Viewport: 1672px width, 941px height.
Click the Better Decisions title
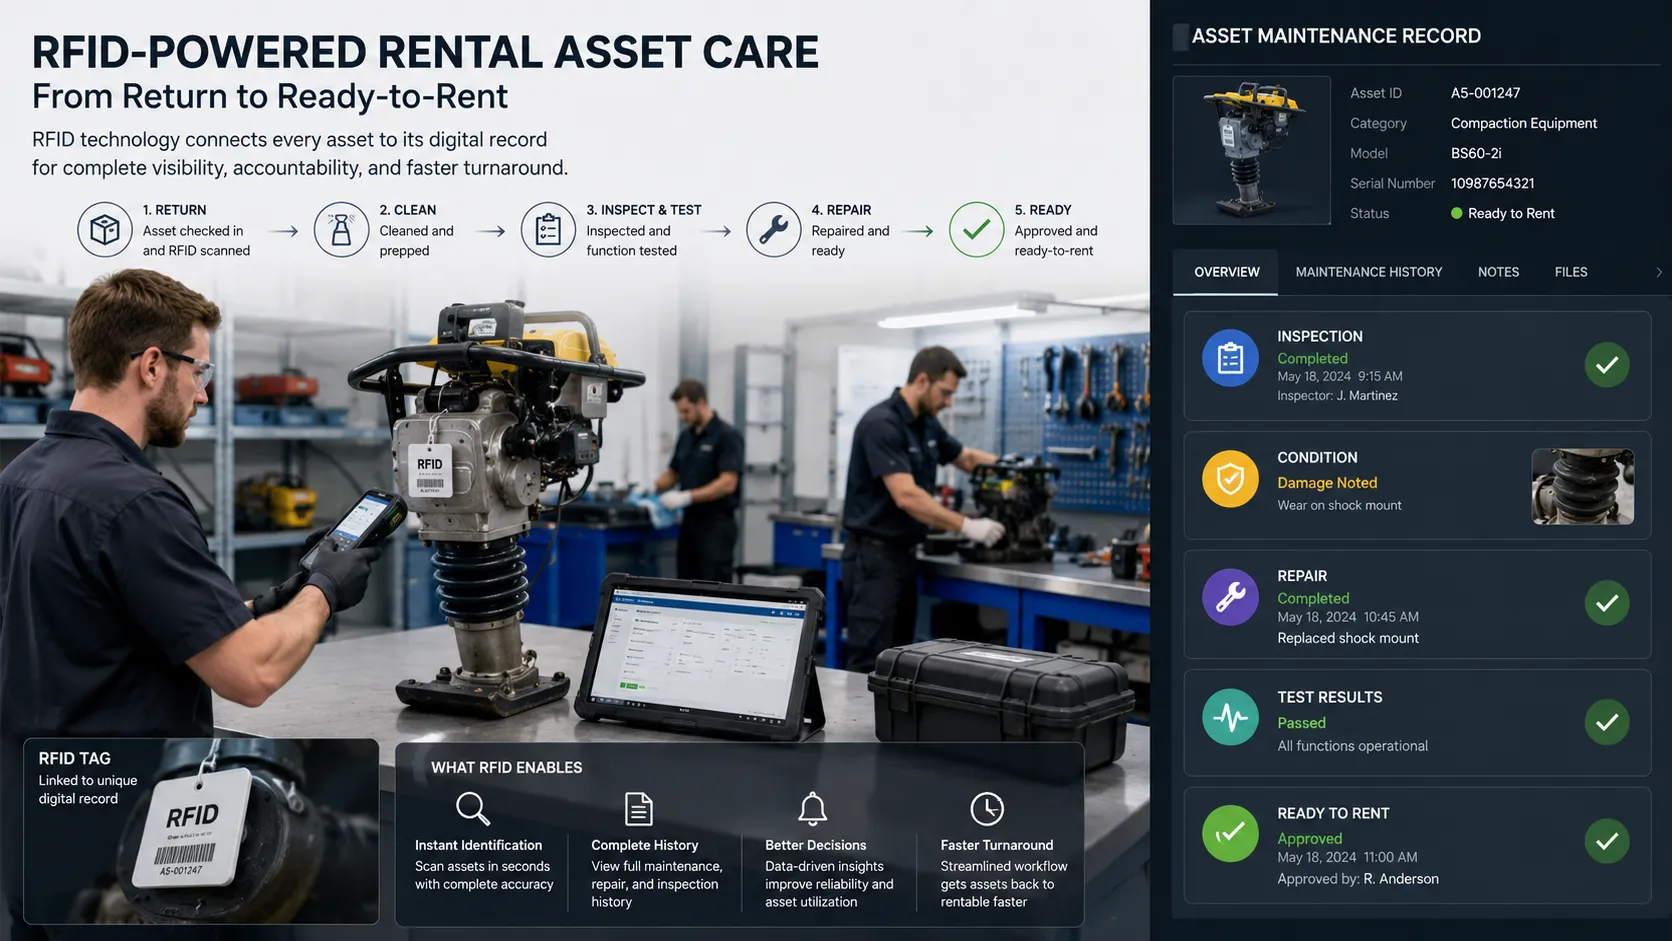pos(815,846)
